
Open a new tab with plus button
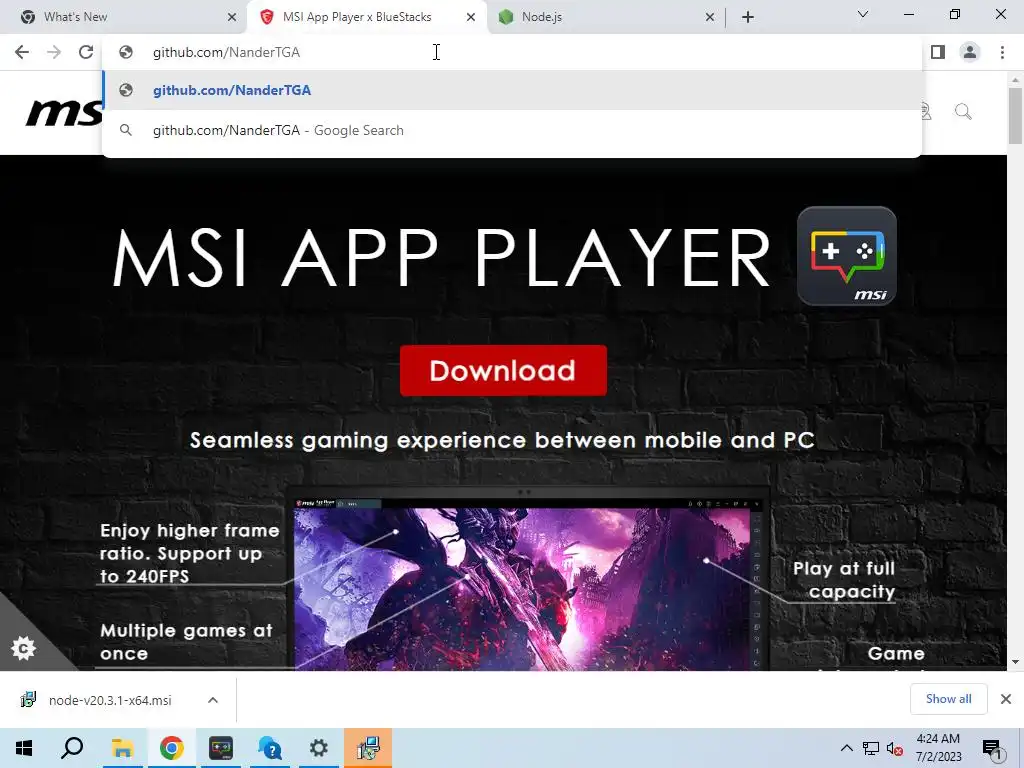(x=748, y=17)
